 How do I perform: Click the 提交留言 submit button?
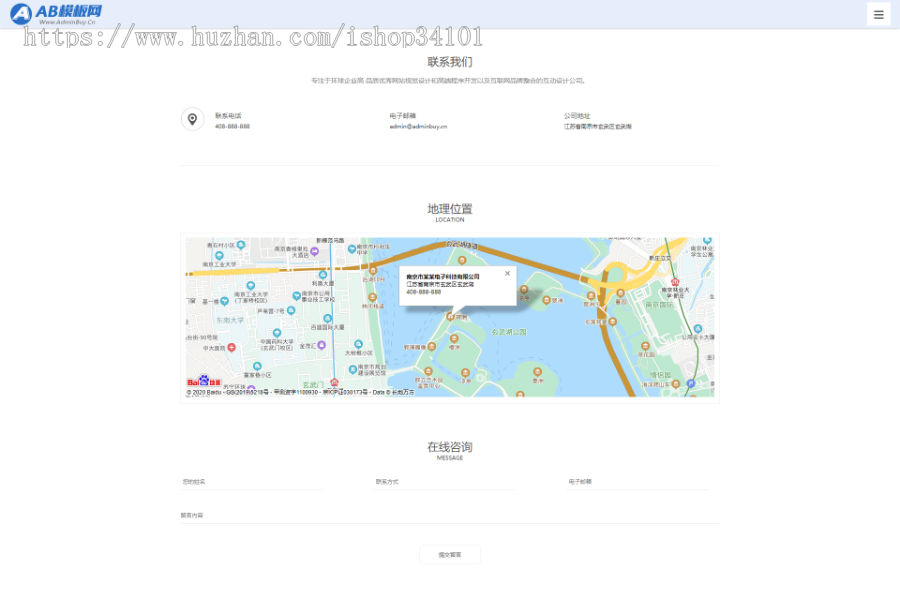pos(450,555)
